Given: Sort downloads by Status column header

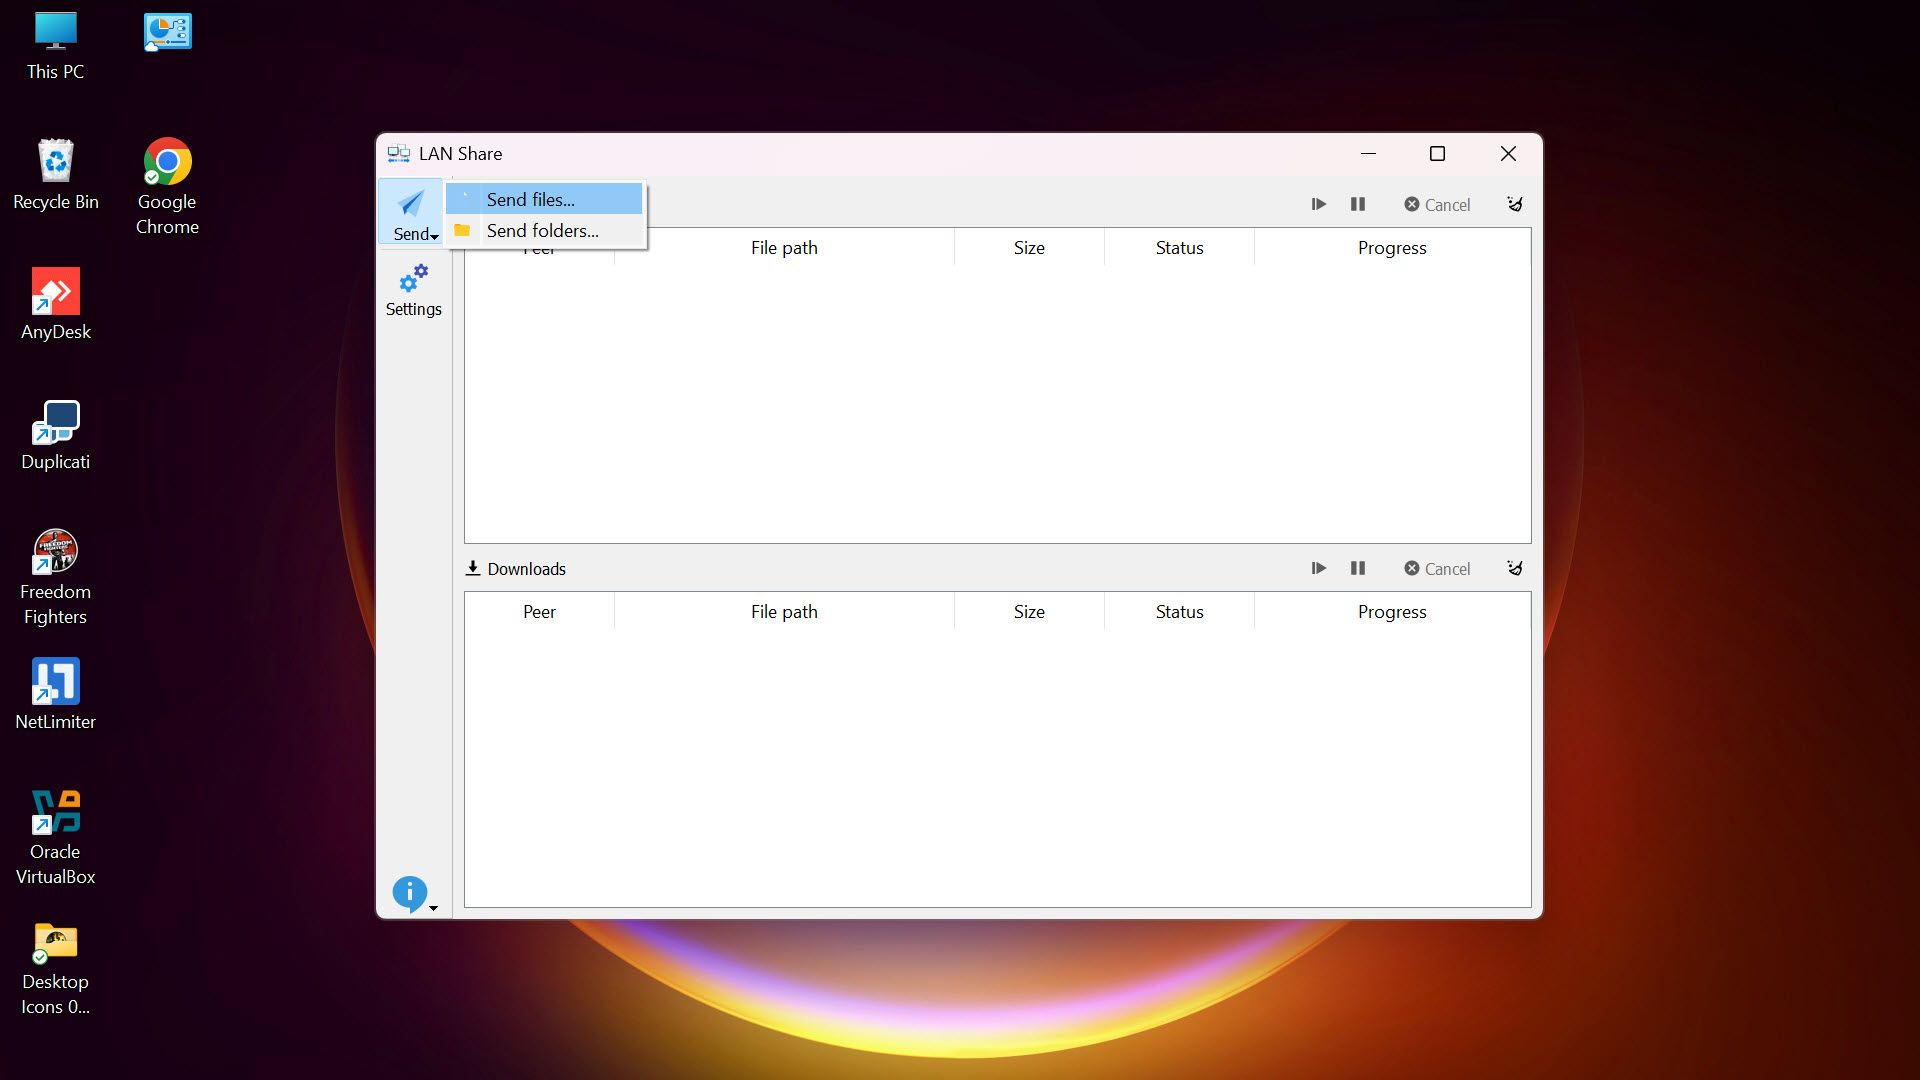Looking at the screenshot, I should (1179, 612).
